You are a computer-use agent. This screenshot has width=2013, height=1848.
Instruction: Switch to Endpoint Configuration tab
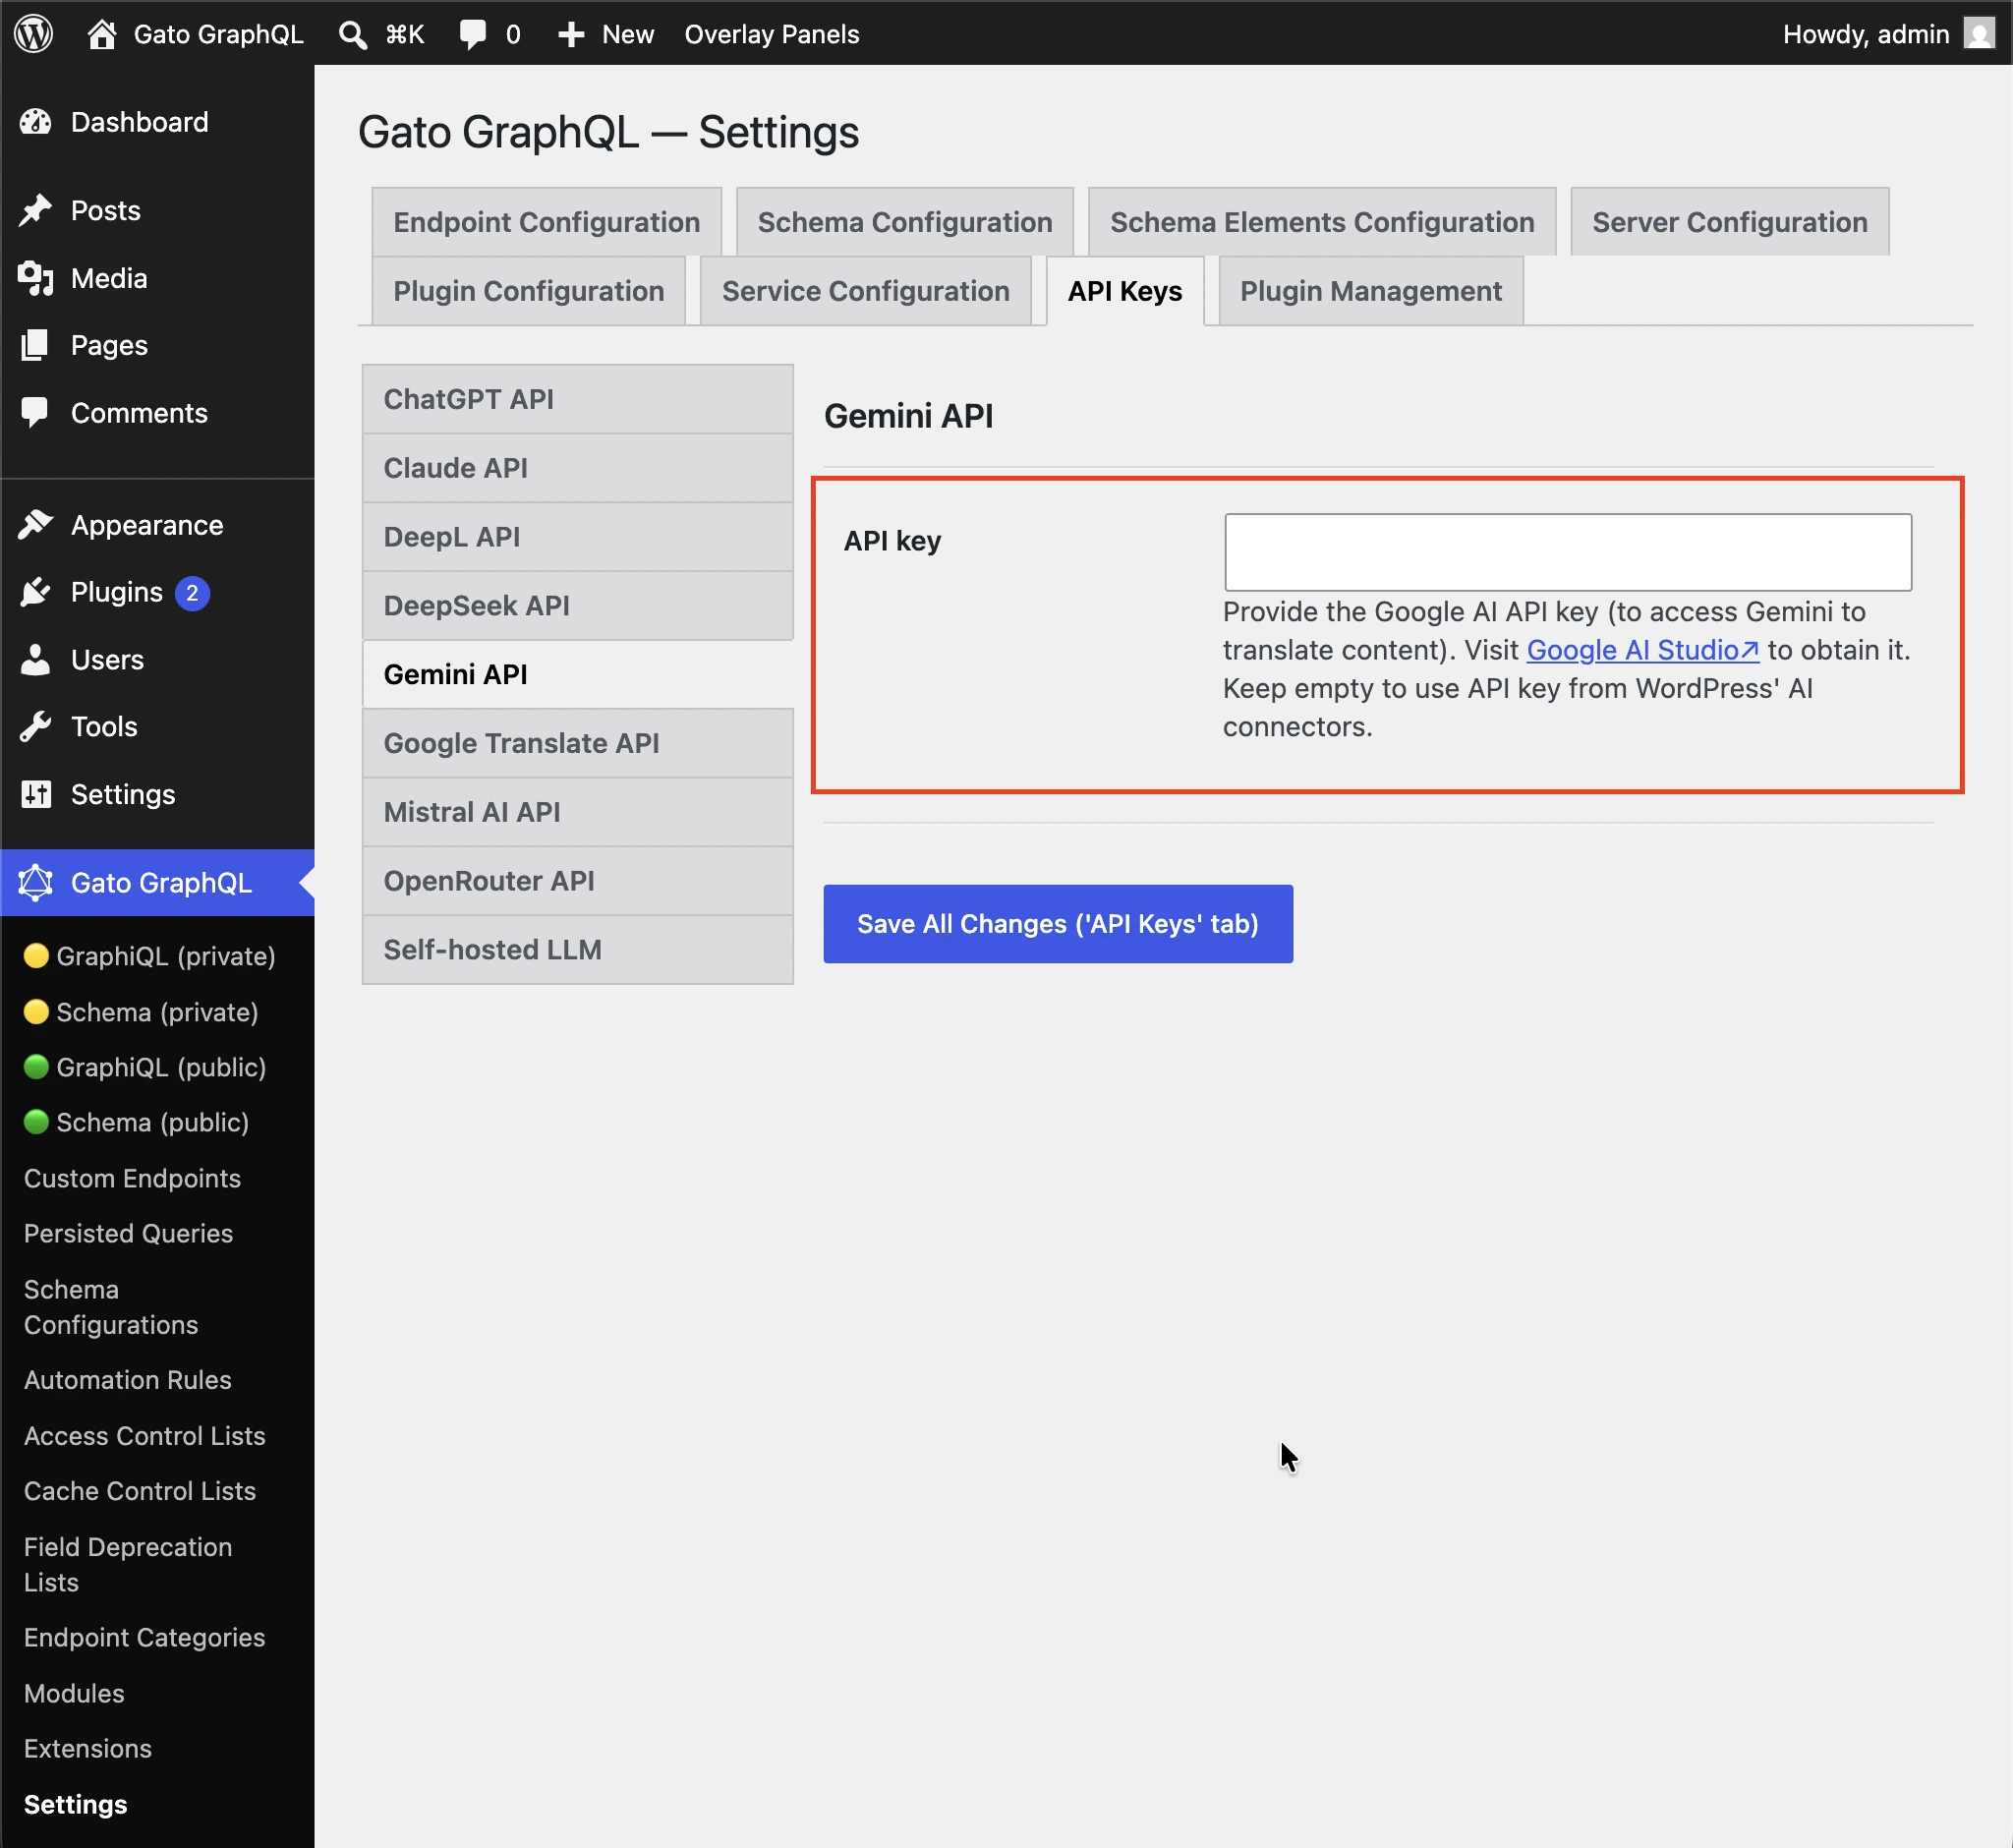tap(546, 222)
